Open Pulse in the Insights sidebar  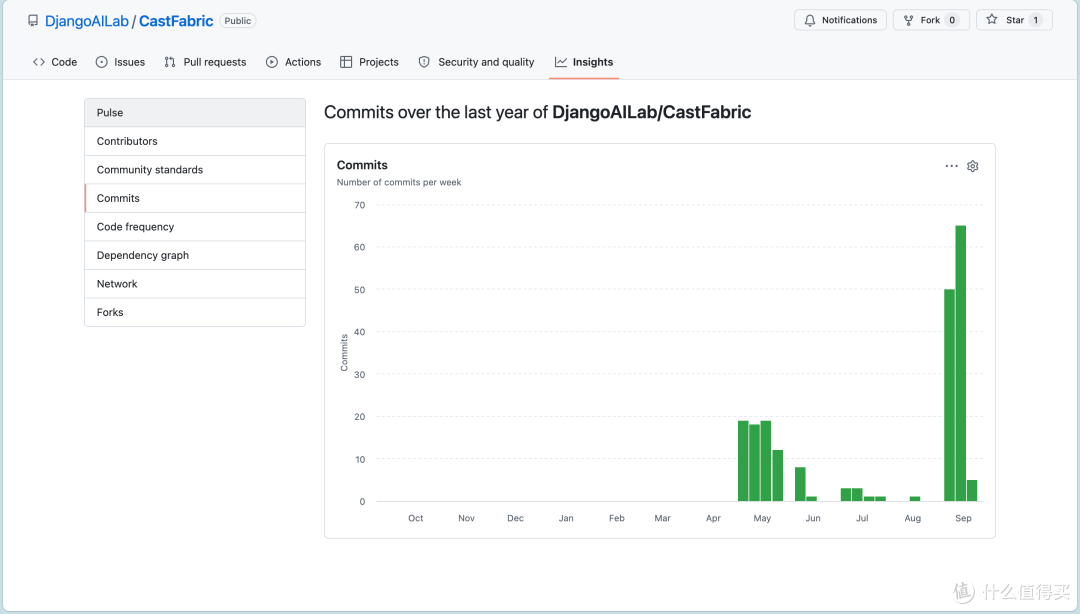195,112
